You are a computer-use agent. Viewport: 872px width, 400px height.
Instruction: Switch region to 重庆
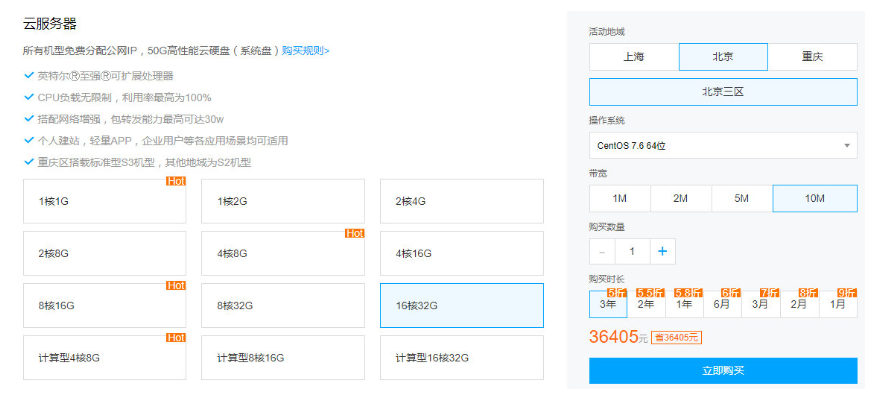[x=812, y=57]
